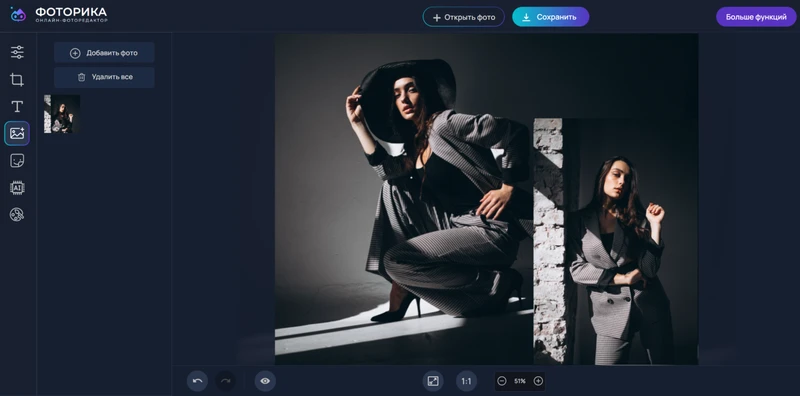Toggle the eye preview of original
The height and width of the screenshot is (396, 800).
[x=265, y=381]
